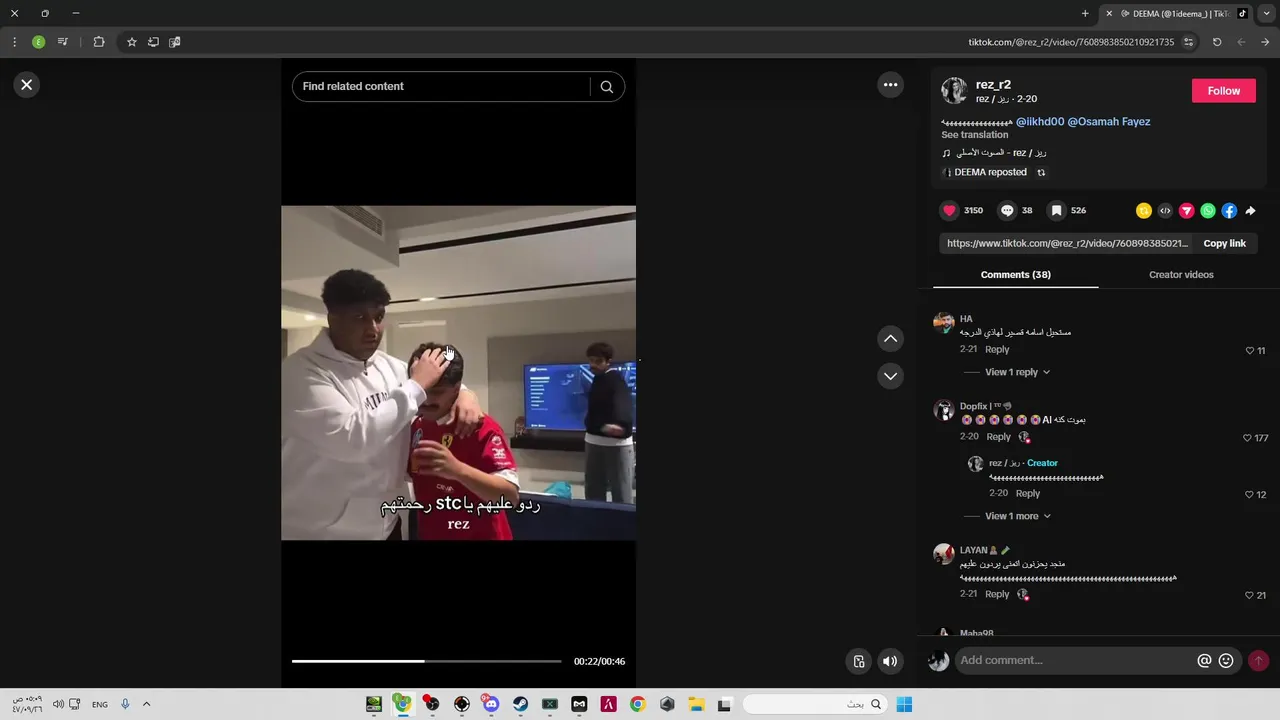Image resolution: width=1280 pixels, height=720 pixels.
Task: Like HA's comment with 11 likes
Action: (x=1250, y=351)
